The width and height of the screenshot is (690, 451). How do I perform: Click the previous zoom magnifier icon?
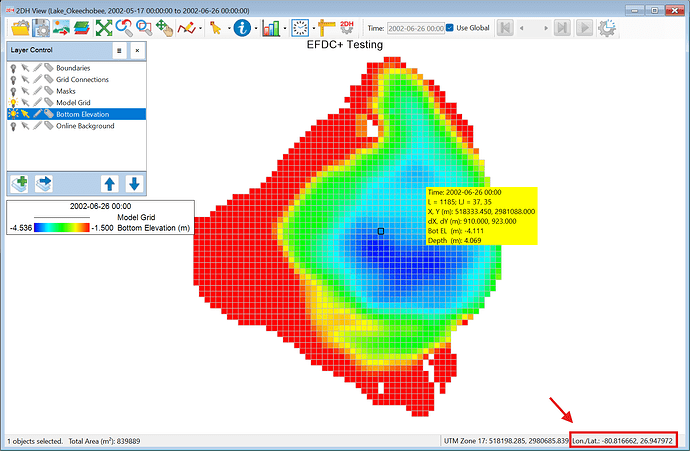point(124,28)
